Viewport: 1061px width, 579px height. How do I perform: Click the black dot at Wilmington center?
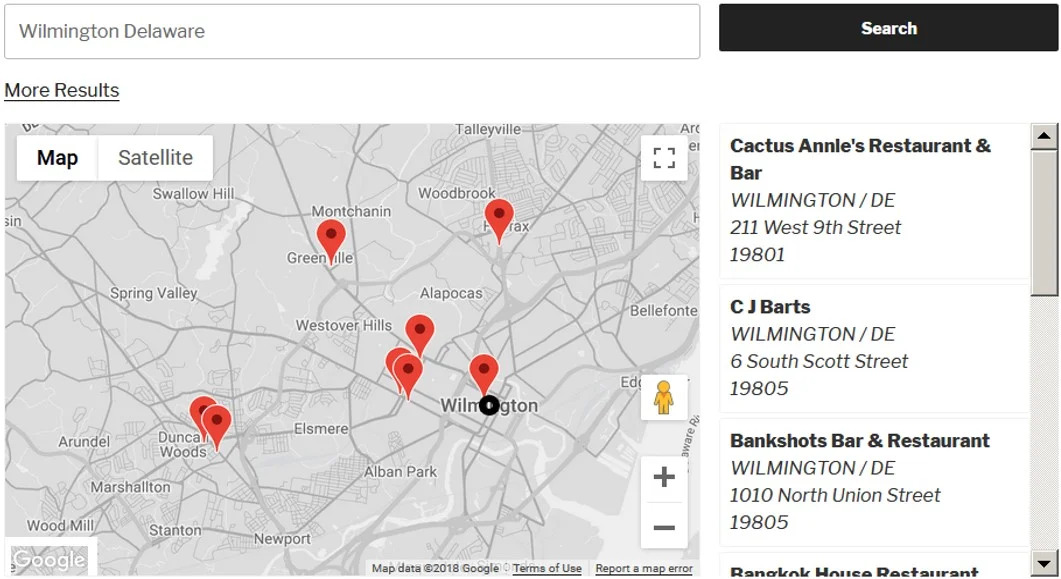[489, 405]
